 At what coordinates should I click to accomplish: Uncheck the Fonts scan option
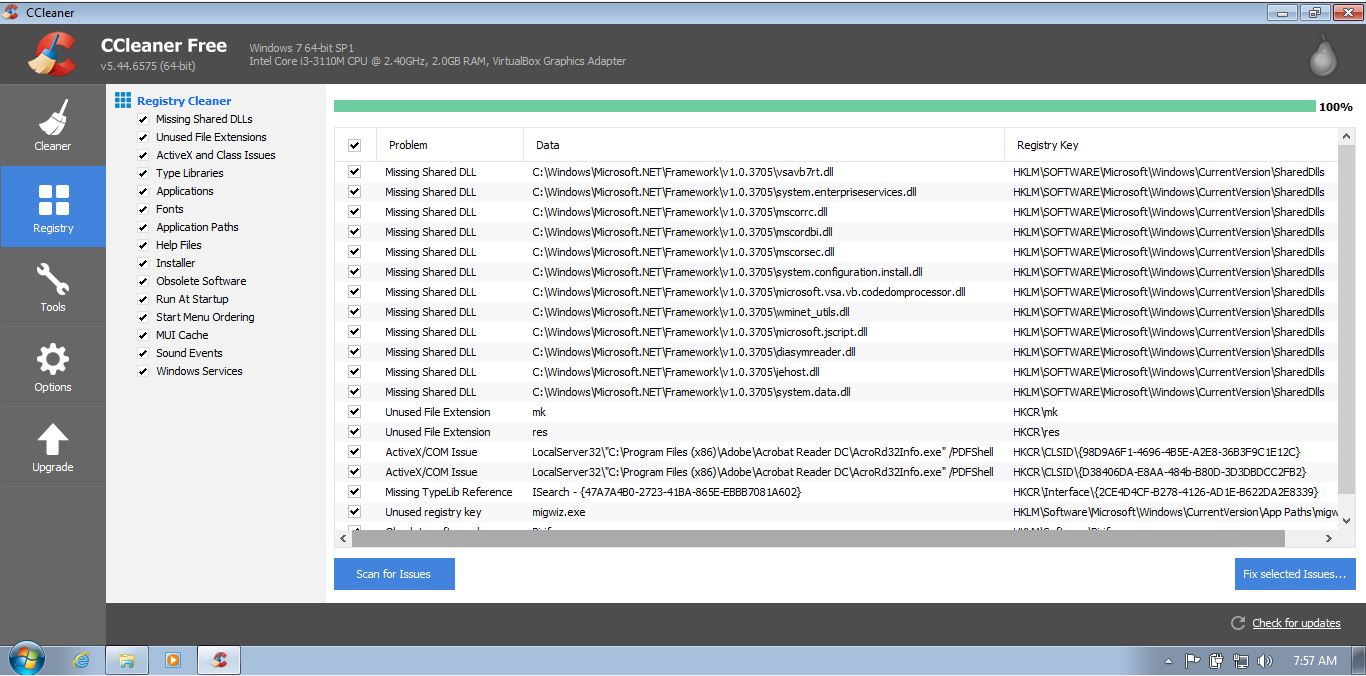click(x=144, y=209)
